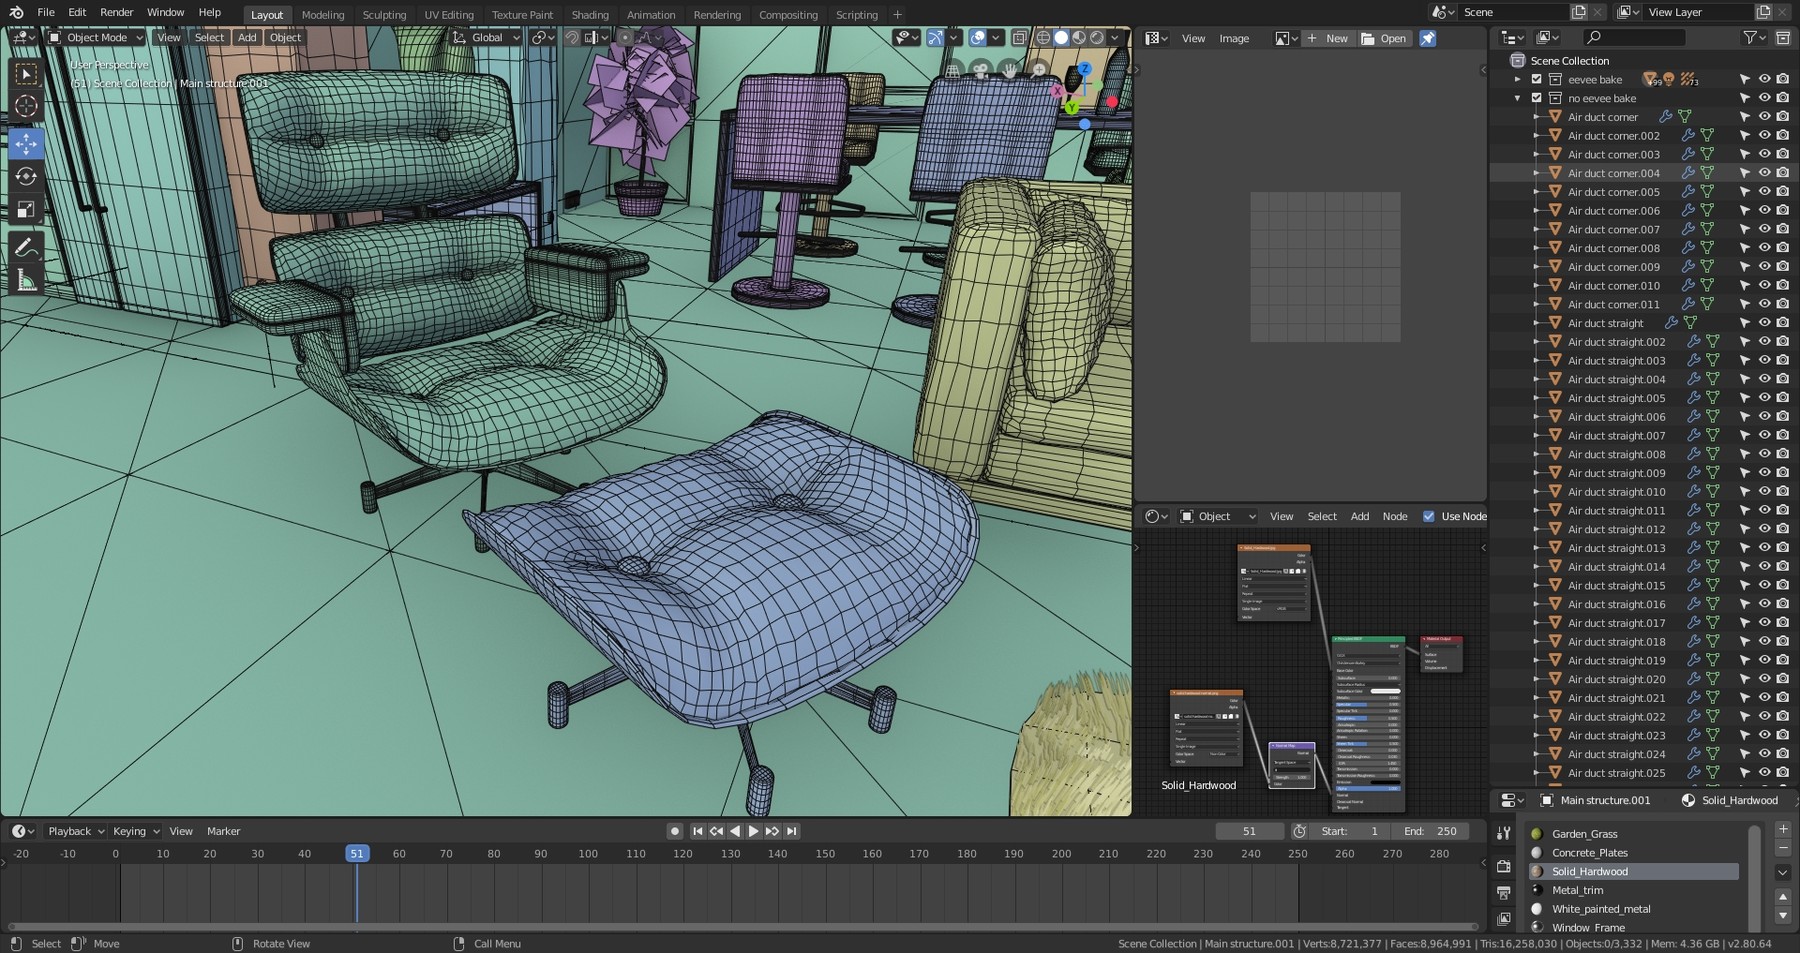Switch to the Shading workspace tab
The image size is (1800, 953).
(x=589, y=15)
